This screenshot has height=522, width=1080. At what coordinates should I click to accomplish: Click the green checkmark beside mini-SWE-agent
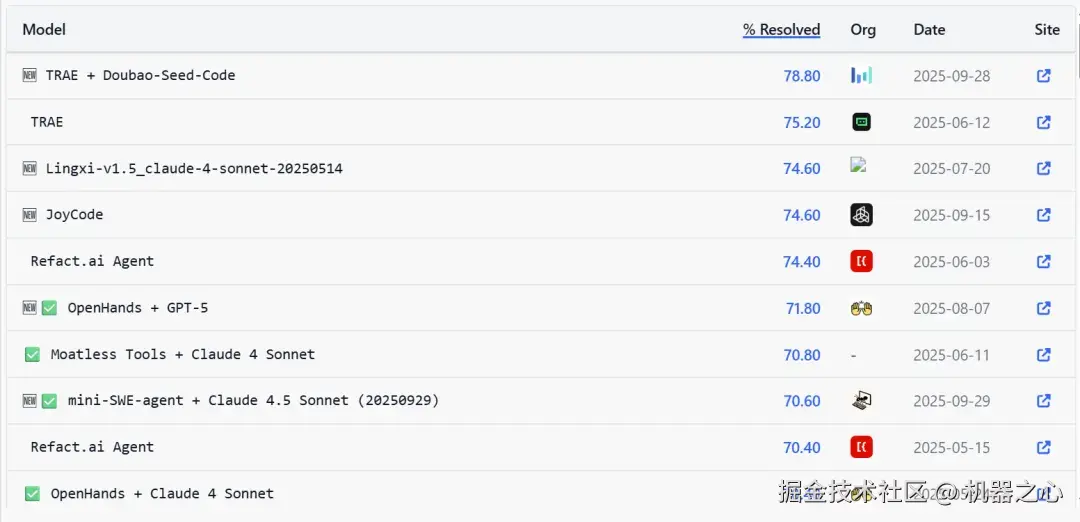49,401
